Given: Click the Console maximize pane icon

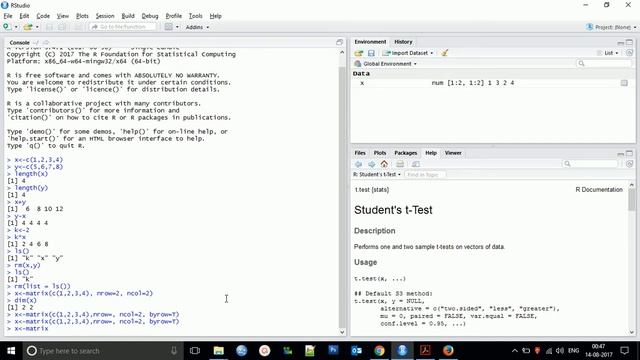Looking at the screenshot, I should coord(339,42).
